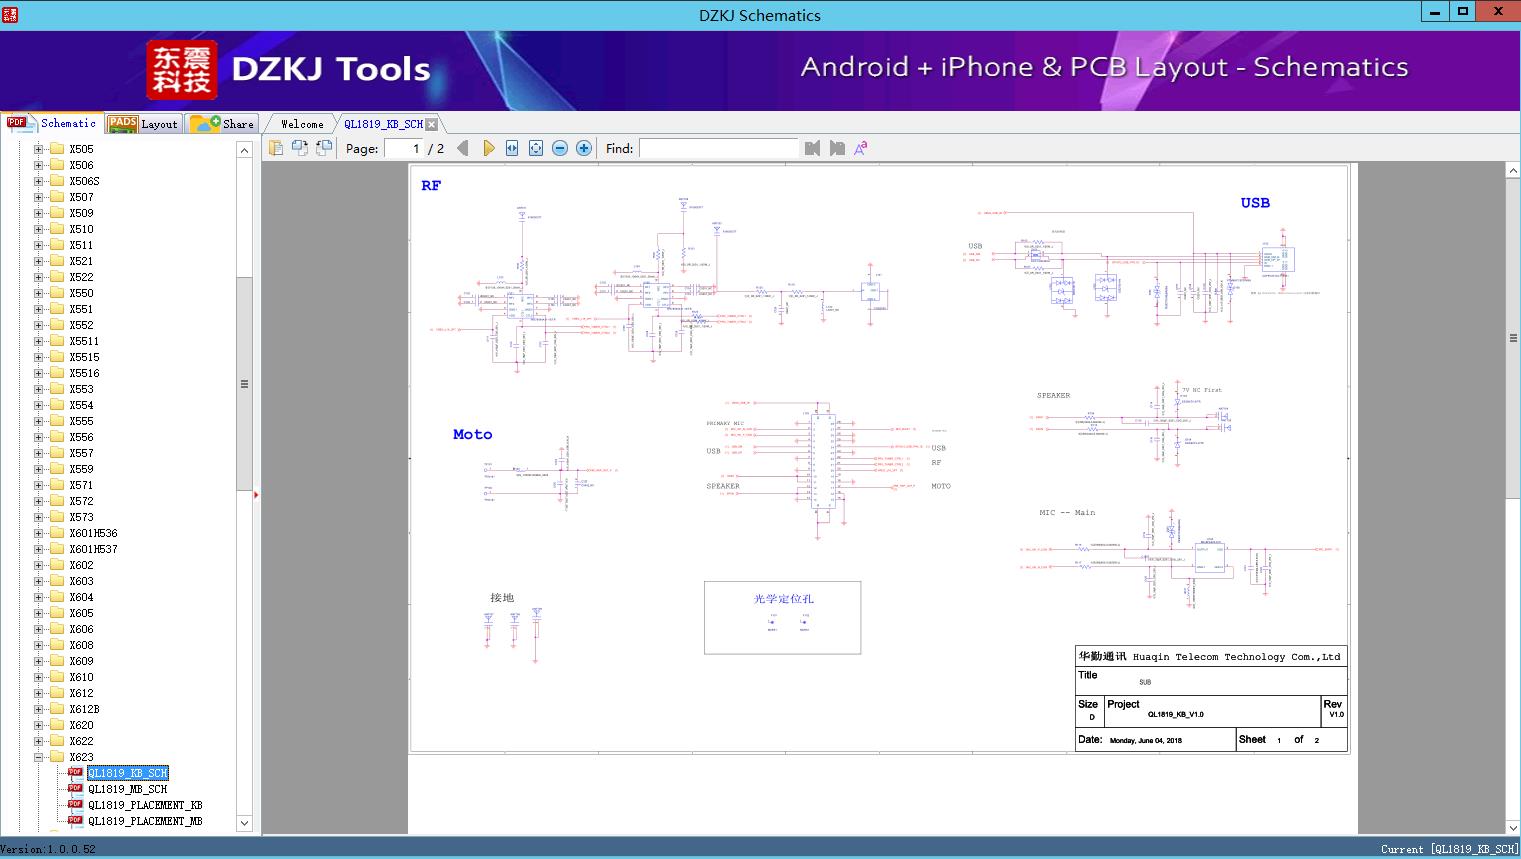Switch to the PADS Layout tab
The height and width of the screenshot is (859, 1521).
click(143, 124)
